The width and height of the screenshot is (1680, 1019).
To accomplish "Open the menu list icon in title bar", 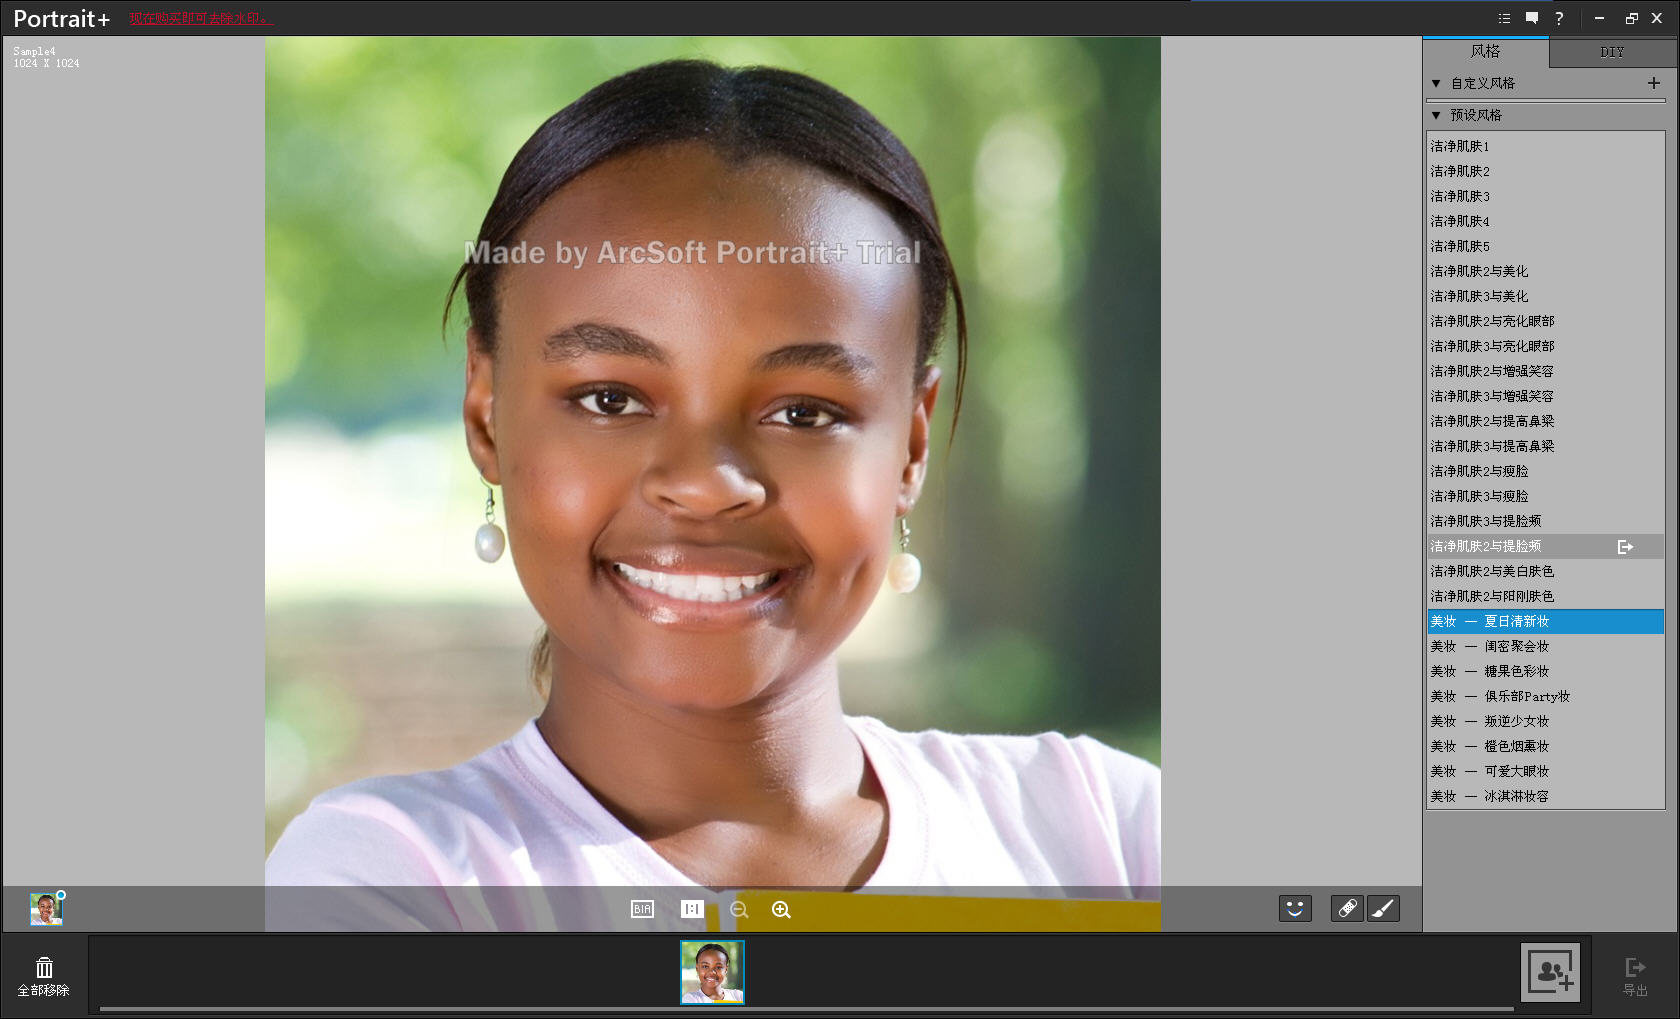I will 1504,18.
